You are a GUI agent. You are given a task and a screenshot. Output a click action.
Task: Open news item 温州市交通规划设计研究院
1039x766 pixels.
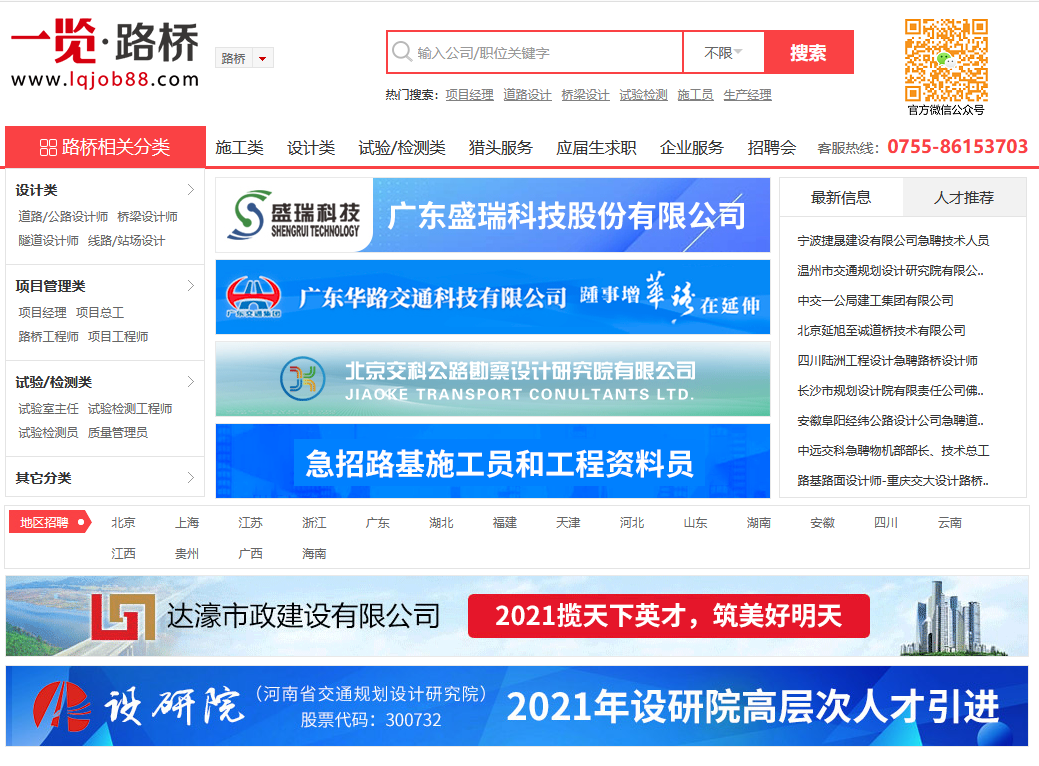coord(891,270)
